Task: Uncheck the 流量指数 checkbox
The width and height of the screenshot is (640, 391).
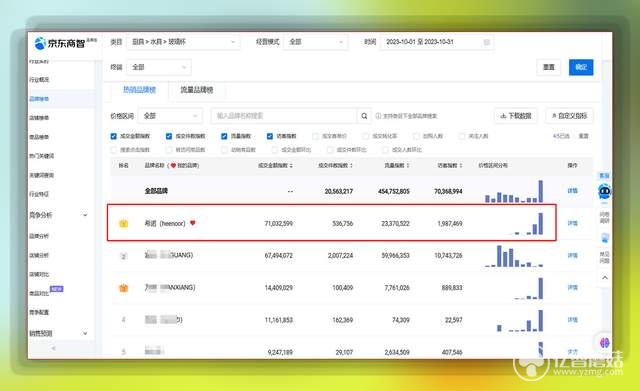Action: (224, 136)
